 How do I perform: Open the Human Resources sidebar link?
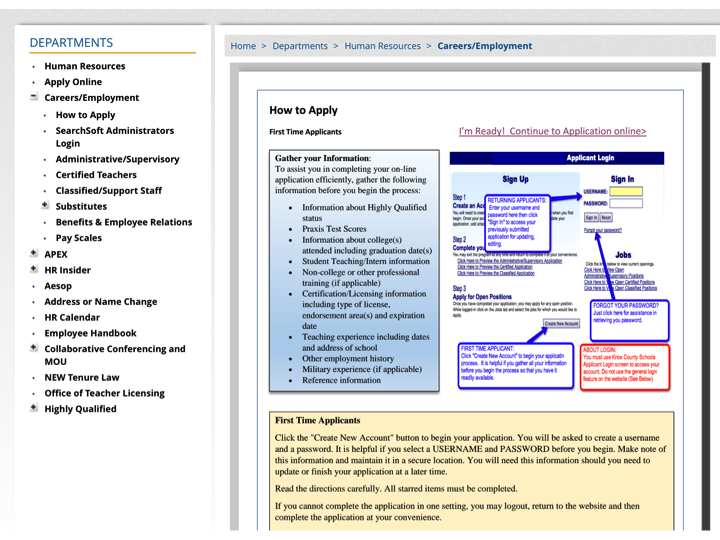(84, 66)
